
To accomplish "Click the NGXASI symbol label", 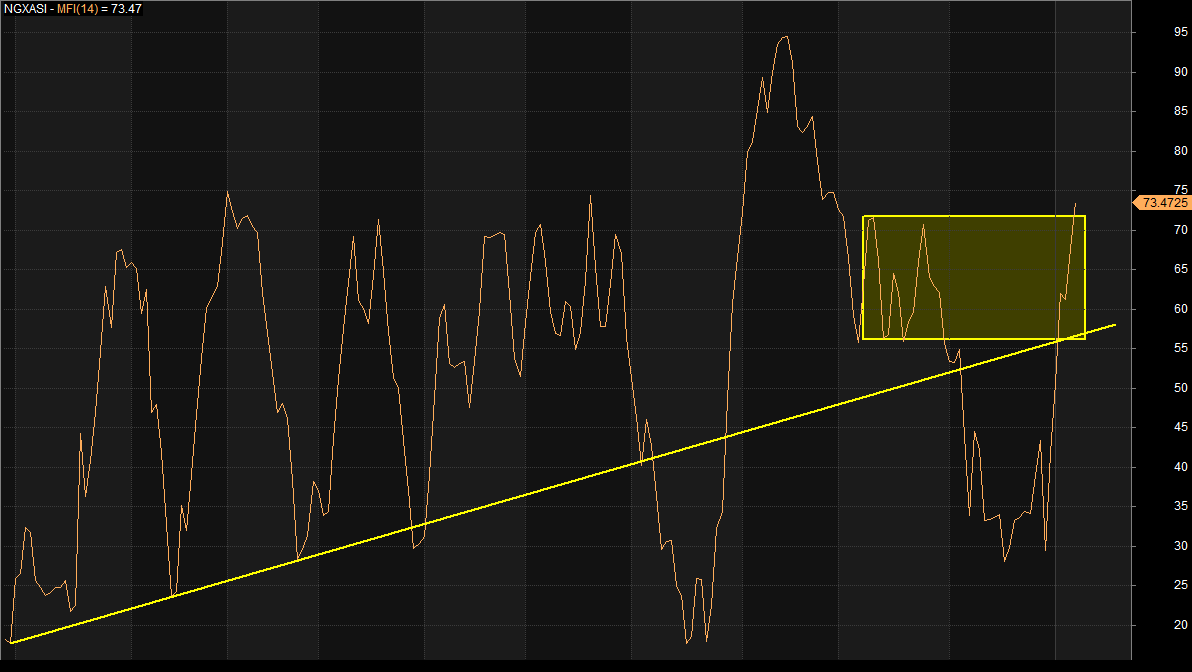I will coord(24,9).
